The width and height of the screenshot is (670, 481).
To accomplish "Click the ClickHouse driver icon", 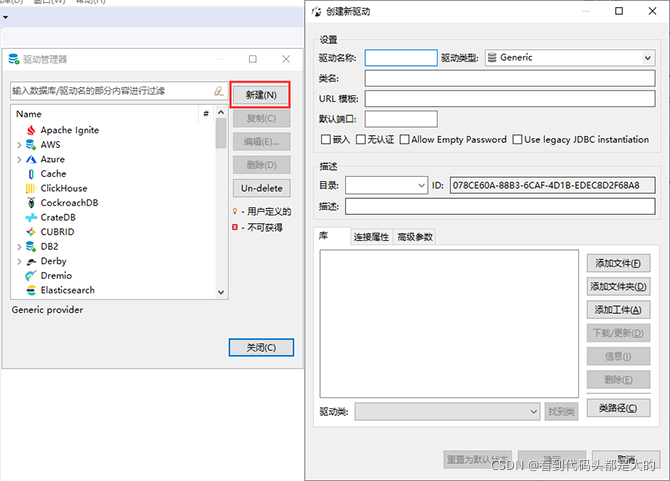I will click(31, 188).
